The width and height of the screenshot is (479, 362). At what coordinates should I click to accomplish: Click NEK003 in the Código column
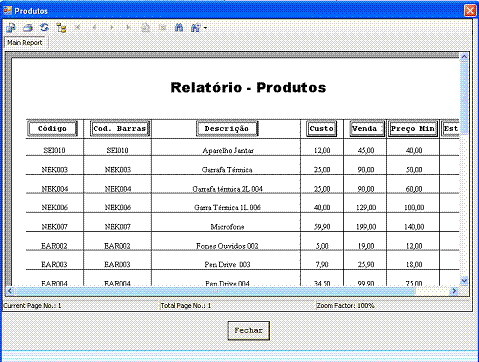[x=54, y=170]
